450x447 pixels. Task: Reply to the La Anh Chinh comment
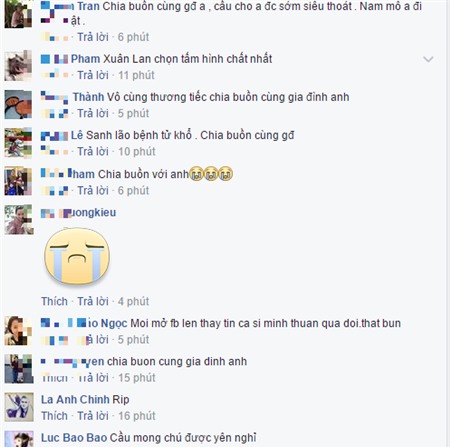click(93, 416)
